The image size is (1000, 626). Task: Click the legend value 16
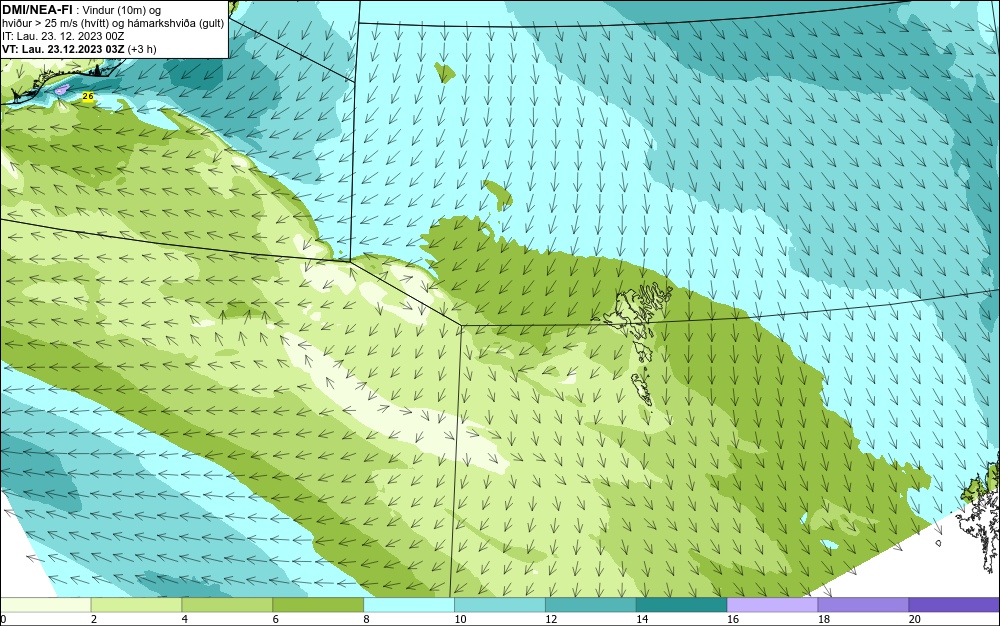click(x=733, y=619)
